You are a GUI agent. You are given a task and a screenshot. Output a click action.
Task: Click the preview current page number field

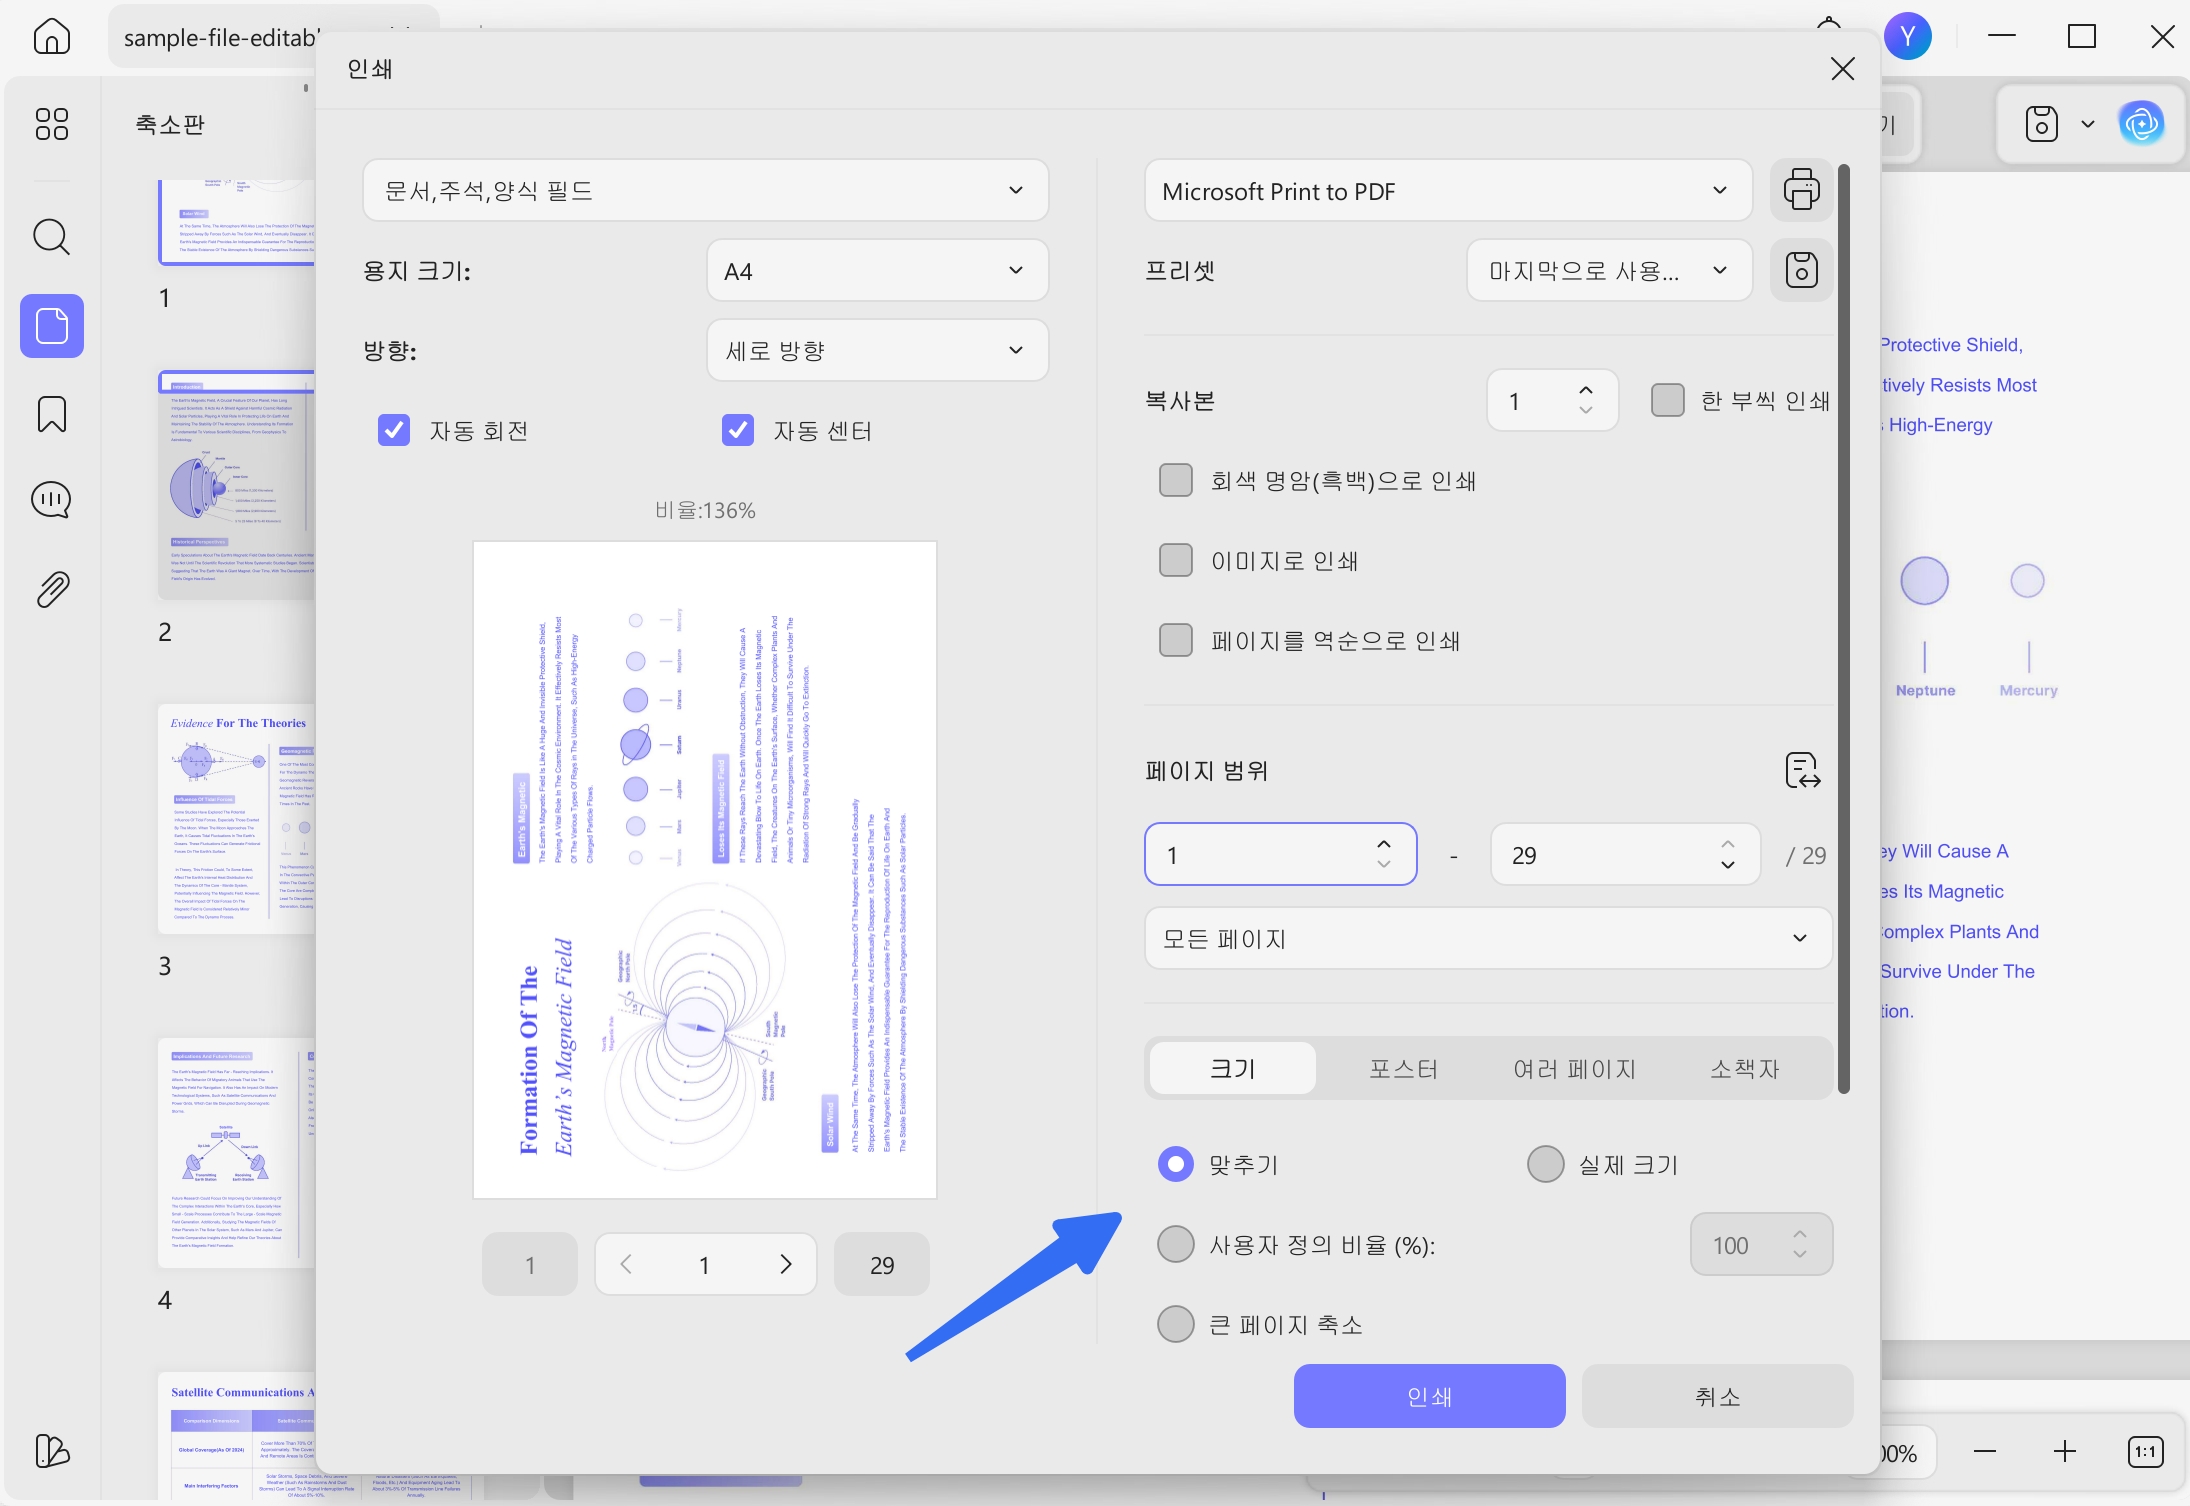(x=705, y=1265)
